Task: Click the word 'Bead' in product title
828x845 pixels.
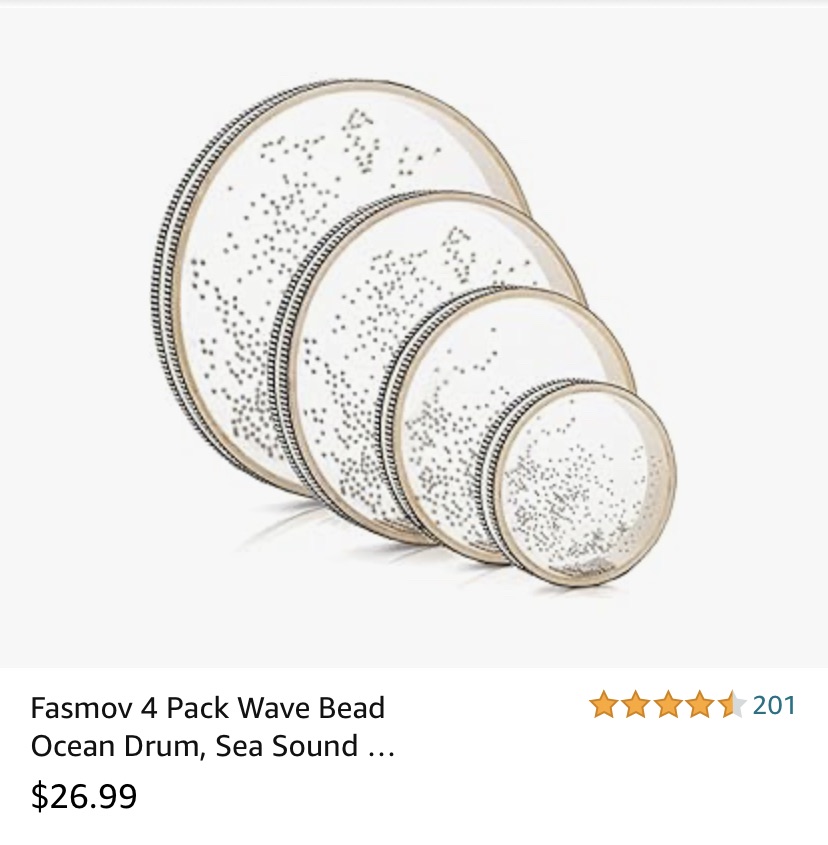Action: point(350,708)
